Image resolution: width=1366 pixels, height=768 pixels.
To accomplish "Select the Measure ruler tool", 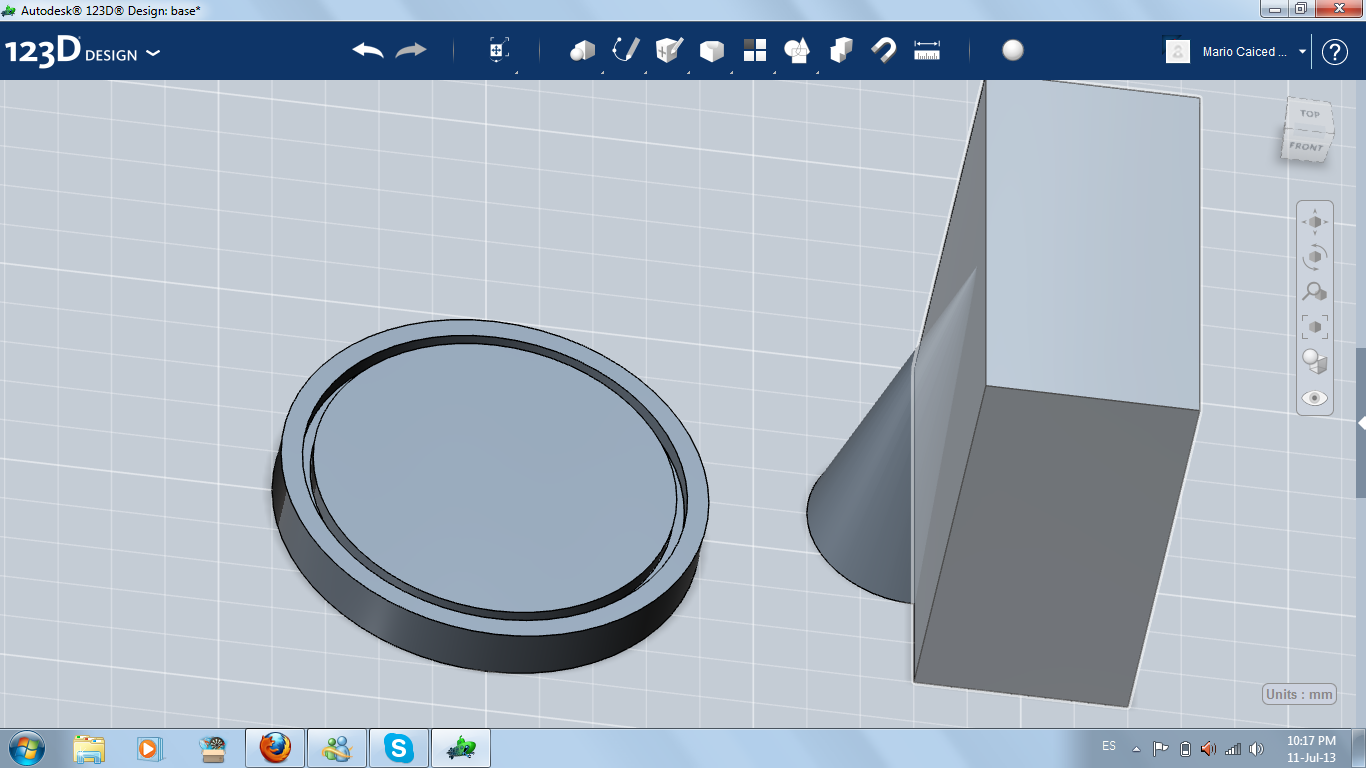I will coord(928,51).
